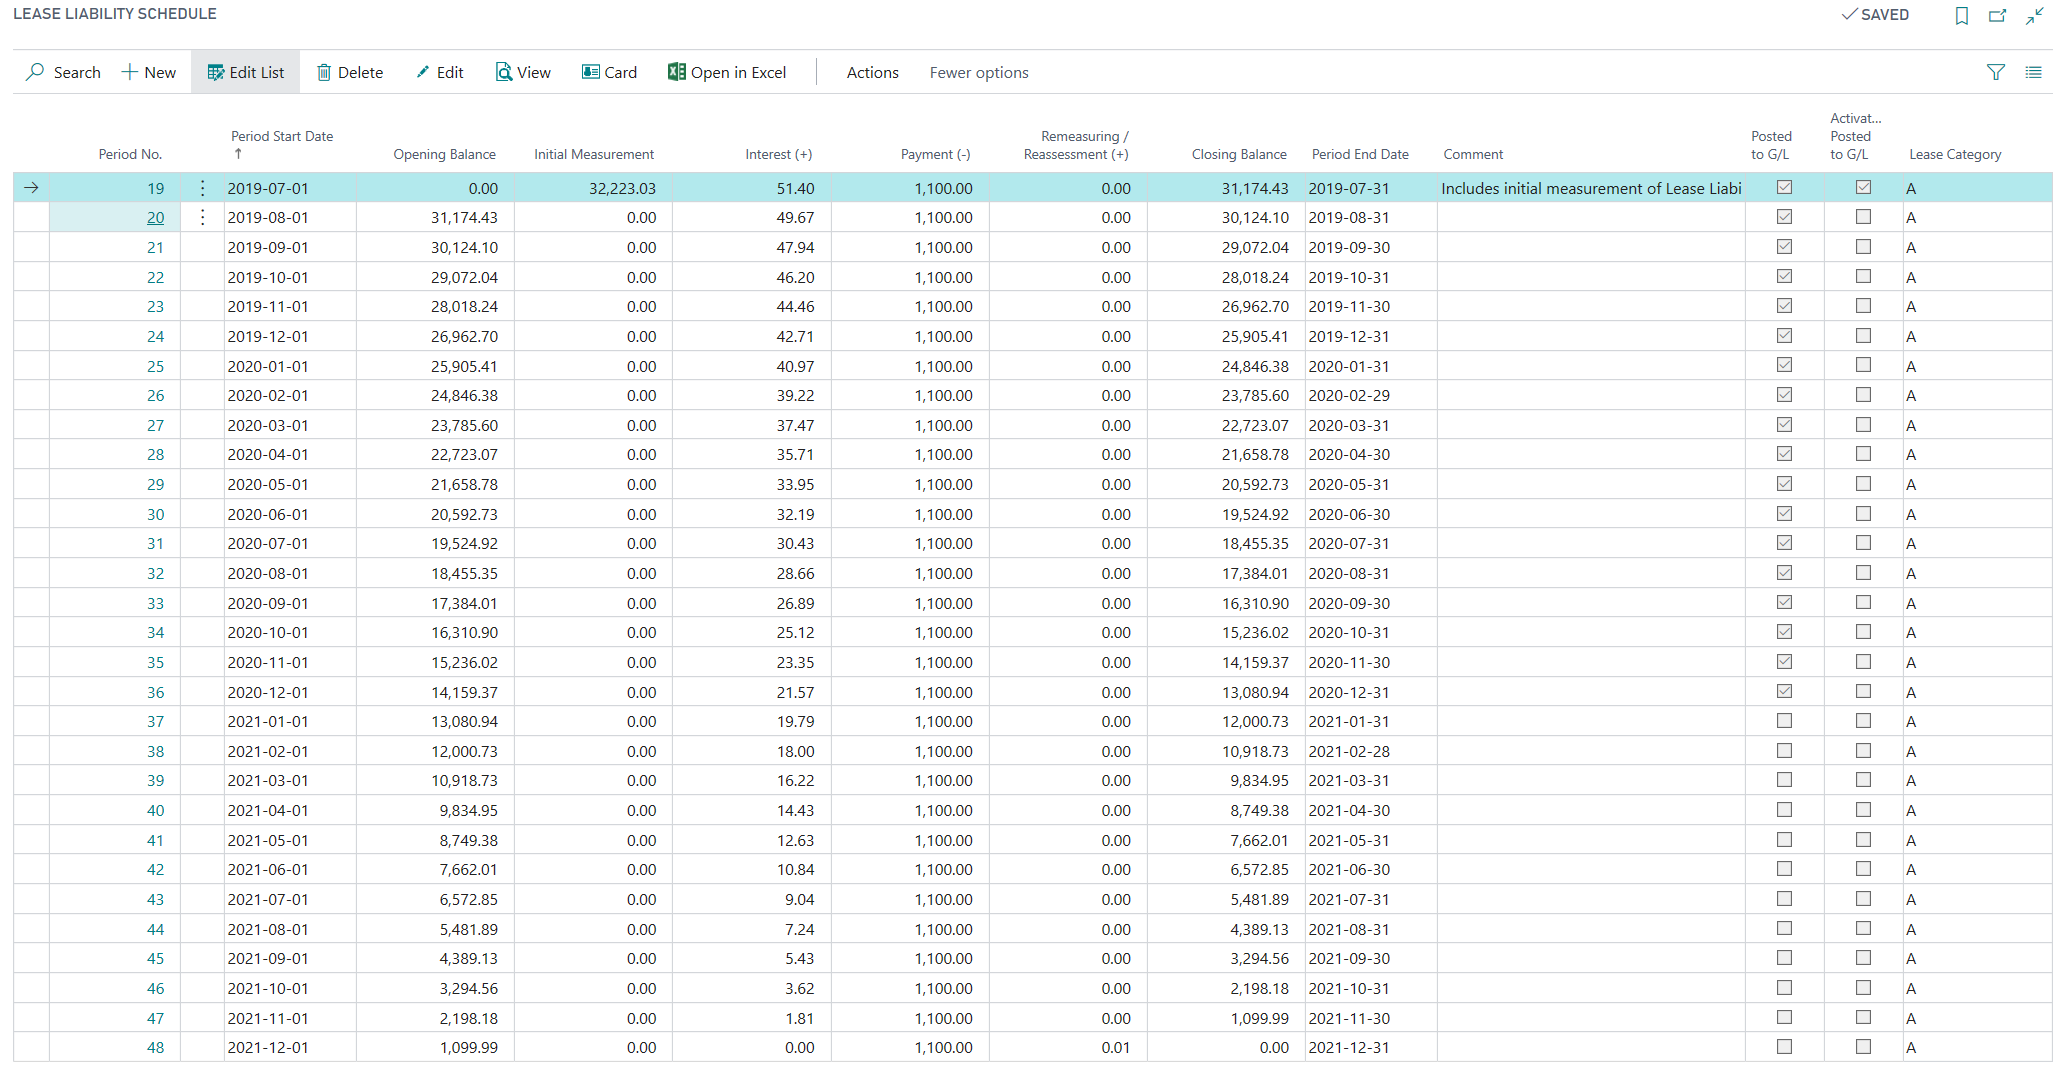The height and width of the screenshot is (1073, 2067).
Task: Click the Open in Excel icon
Action: pos(677,72)
